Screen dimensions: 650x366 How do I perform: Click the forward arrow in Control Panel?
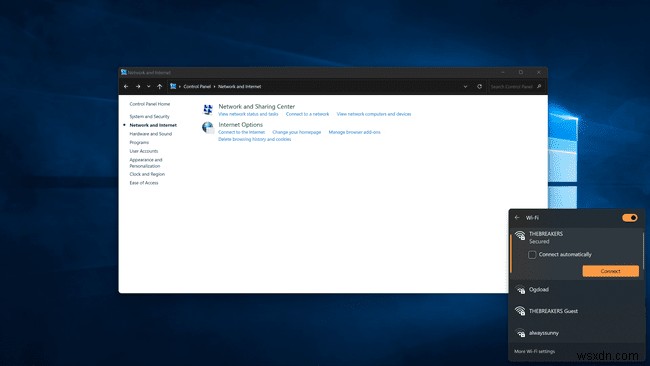(138, 87)
